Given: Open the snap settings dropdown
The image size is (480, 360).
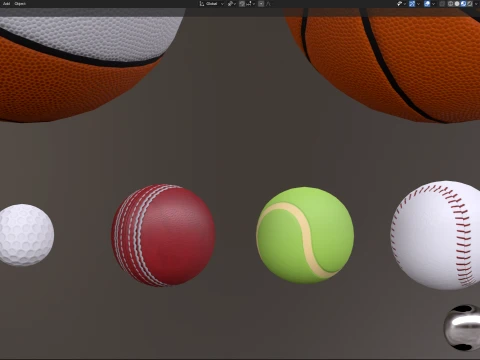Looking at the screenshot, I should tap(250, 4).
